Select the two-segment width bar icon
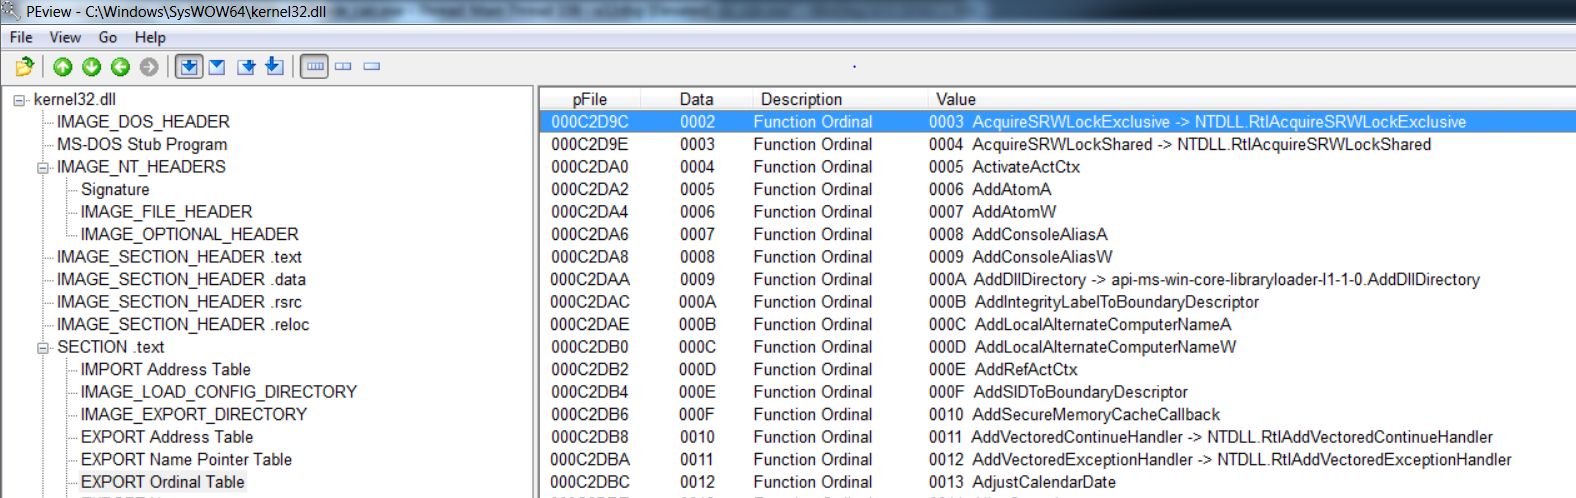The width and height of the screenshot is (1576, 498). (x=343, y=67)
